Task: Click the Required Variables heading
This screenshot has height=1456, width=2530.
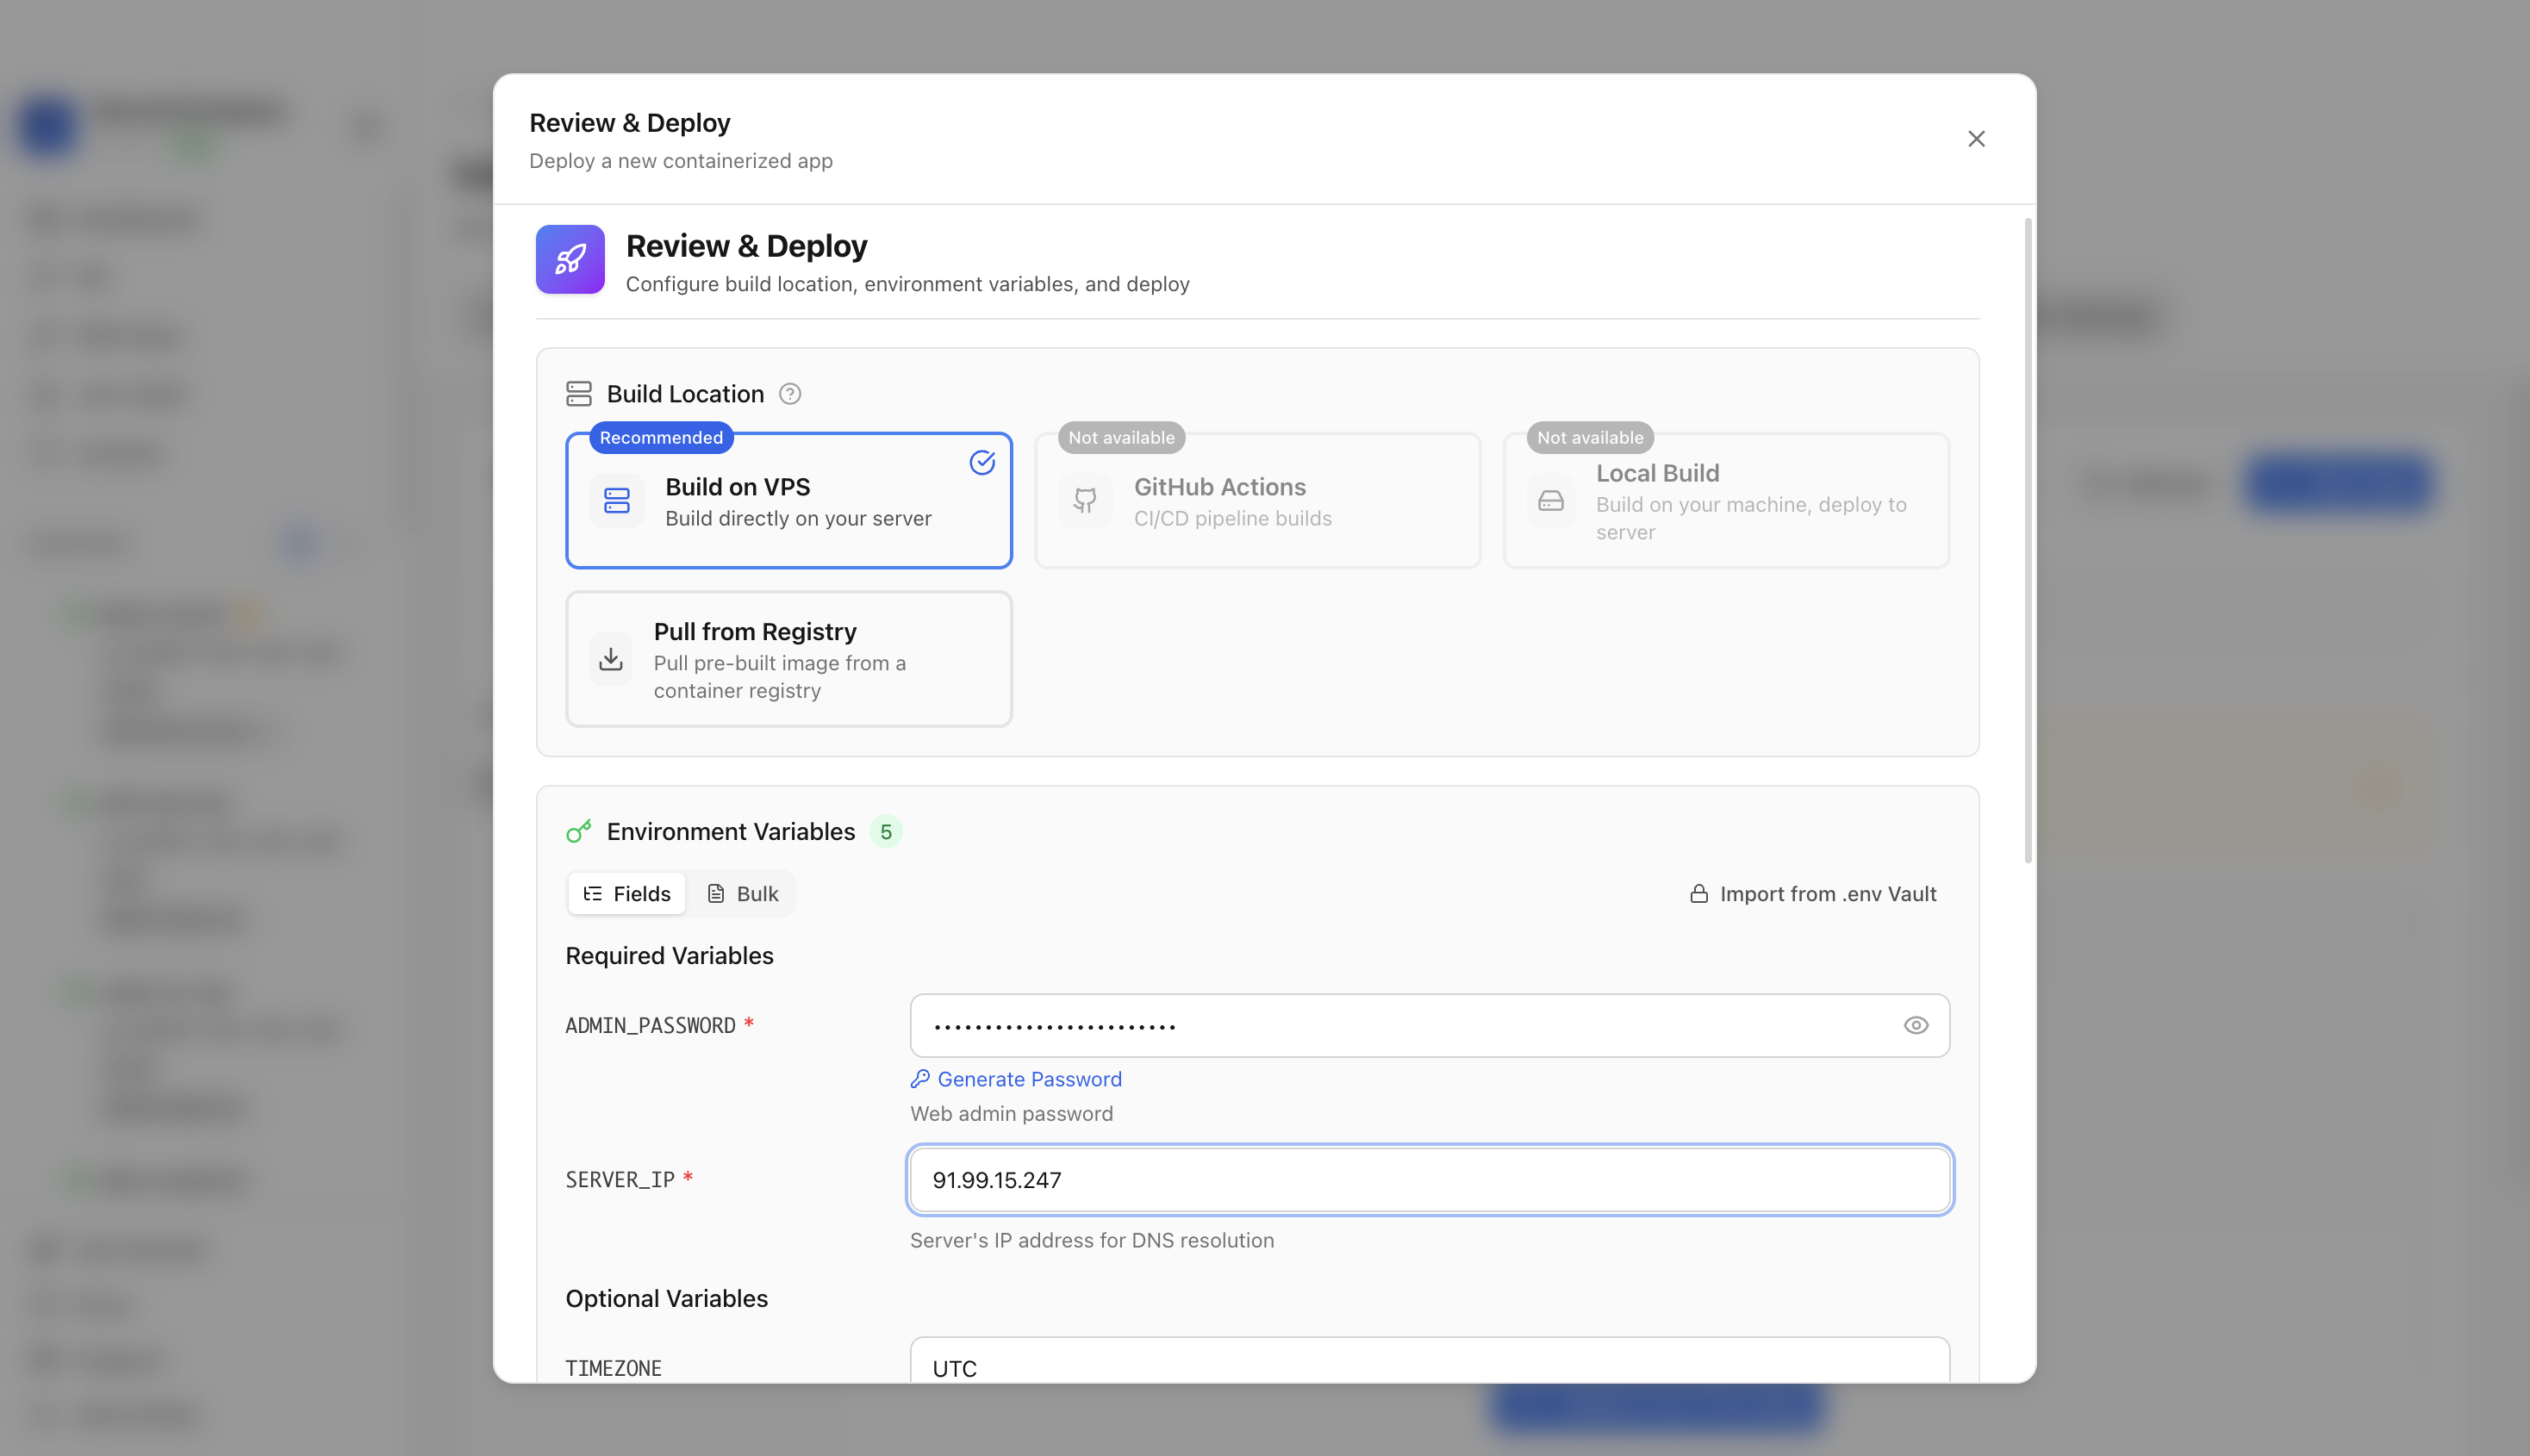Action: click(669, 956)
